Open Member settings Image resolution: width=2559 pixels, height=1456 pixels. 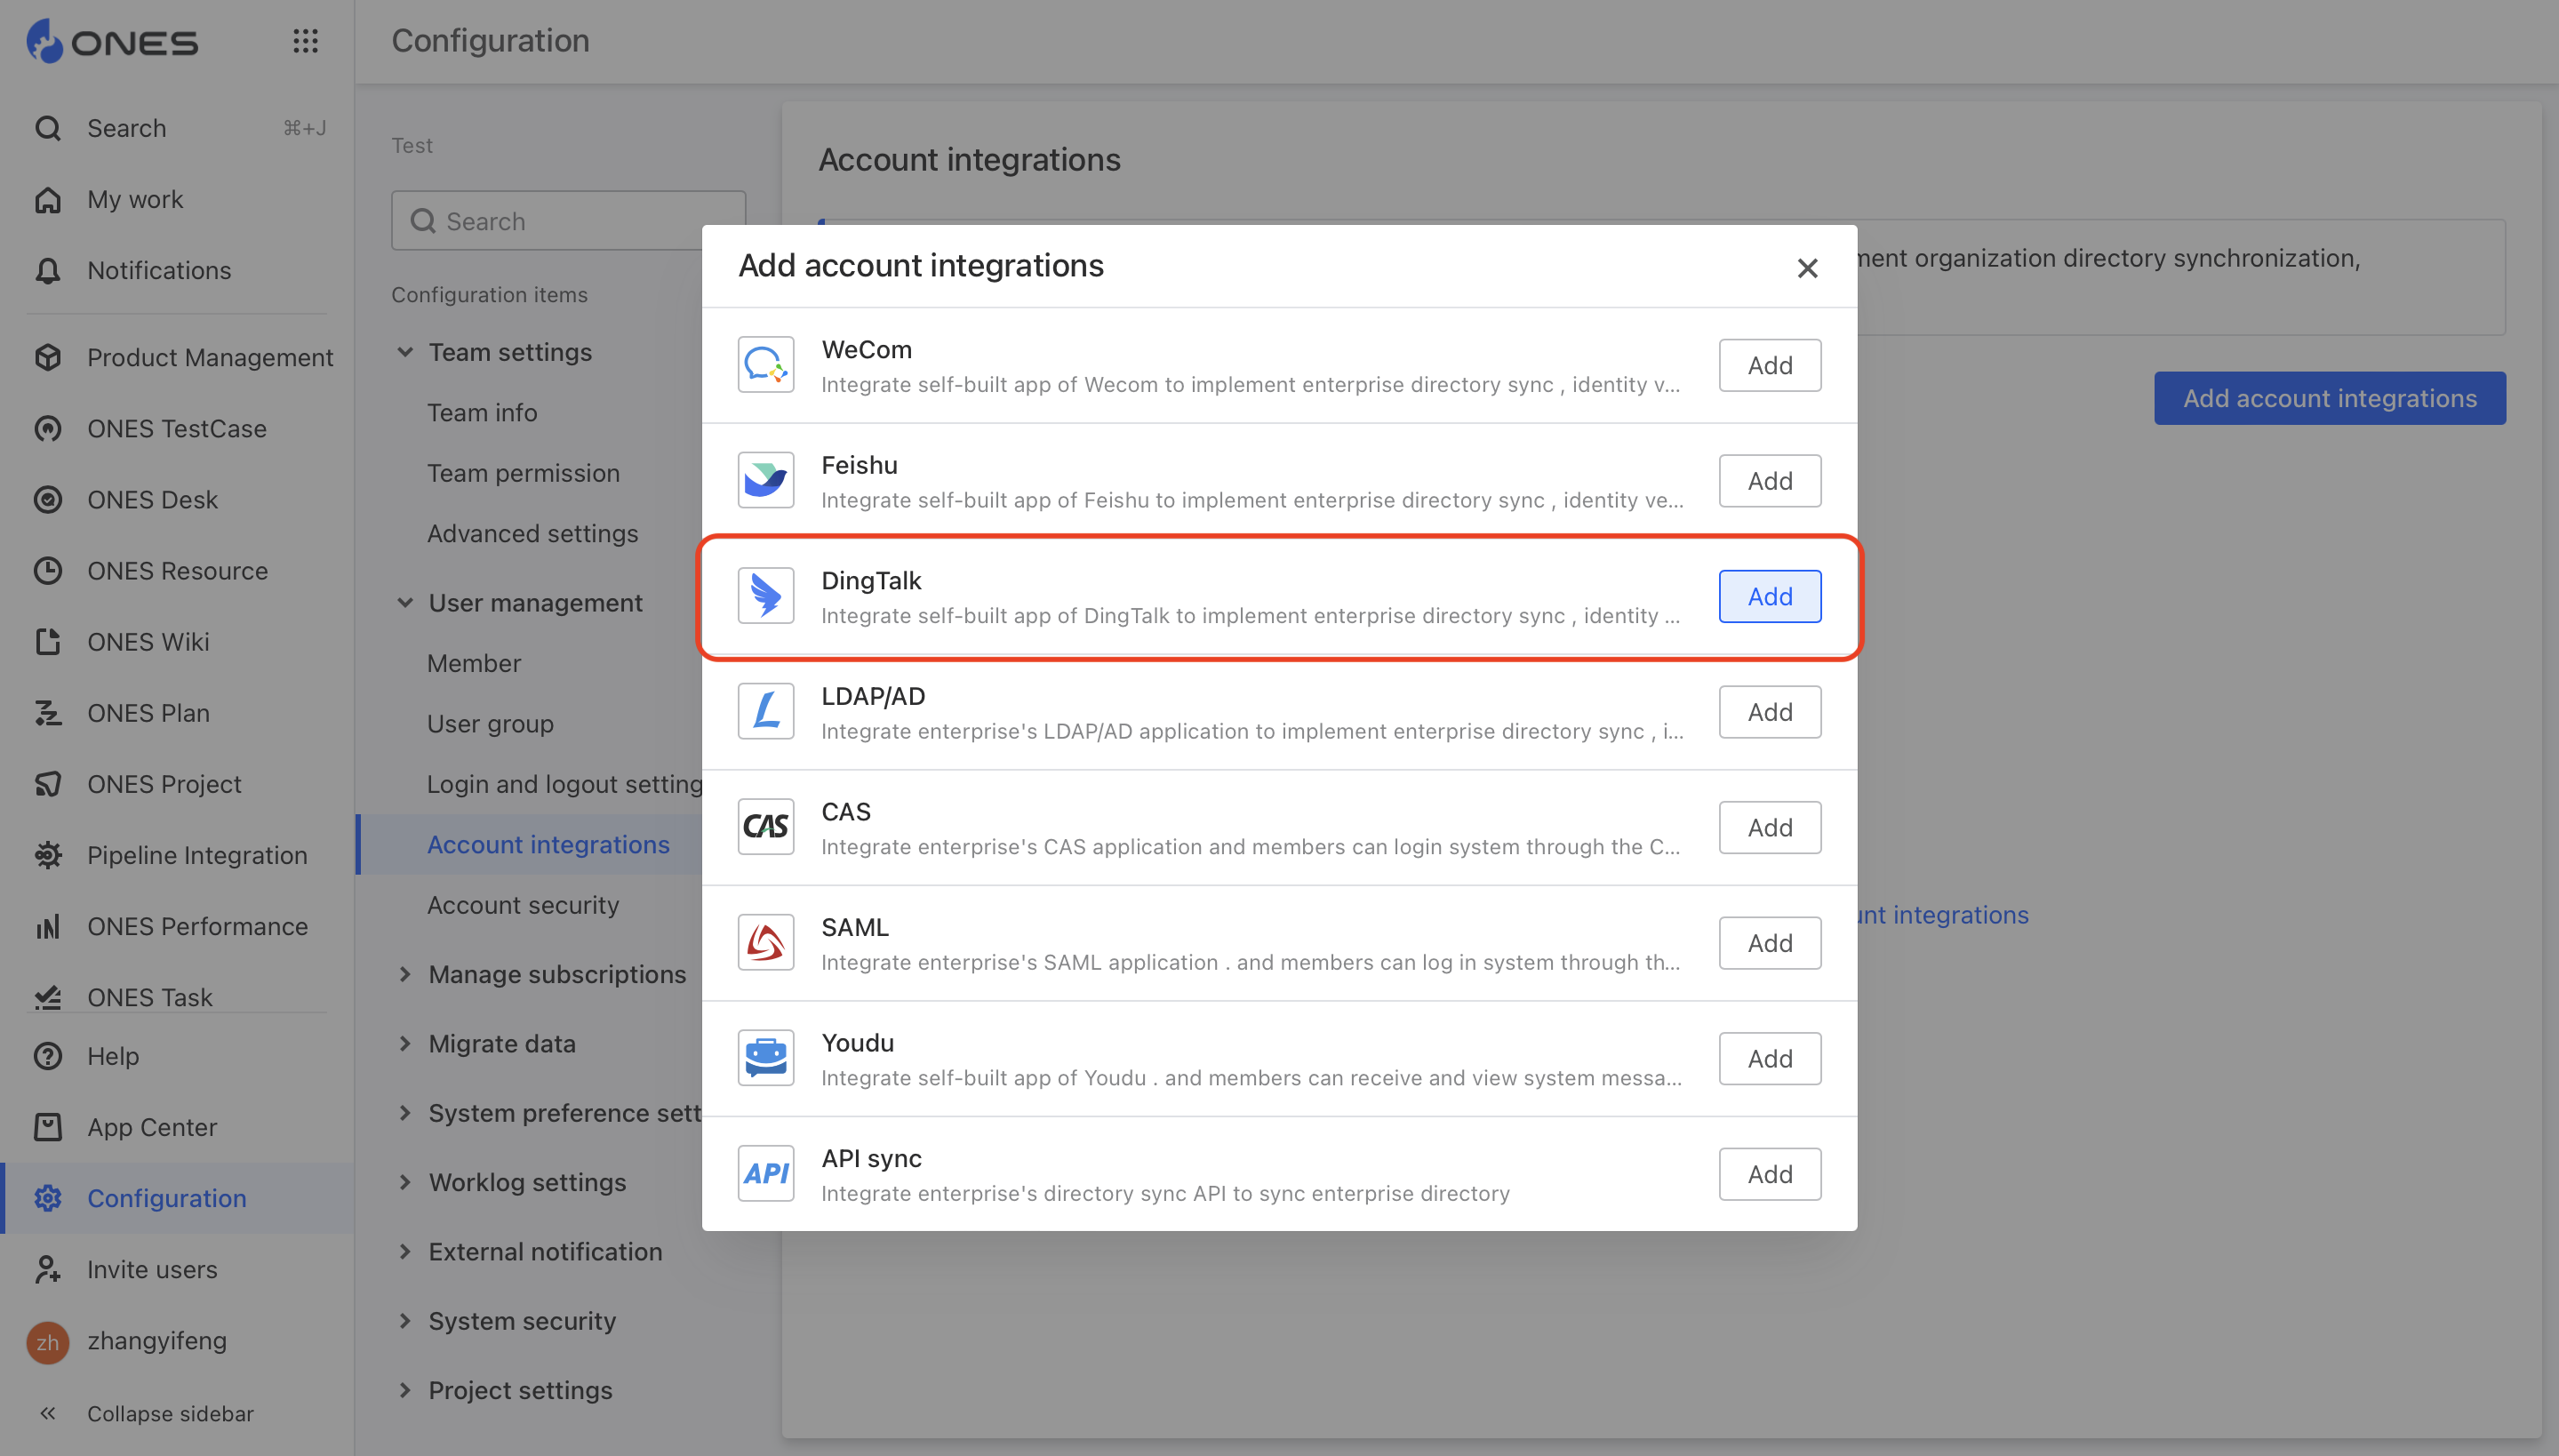(474, 663)
